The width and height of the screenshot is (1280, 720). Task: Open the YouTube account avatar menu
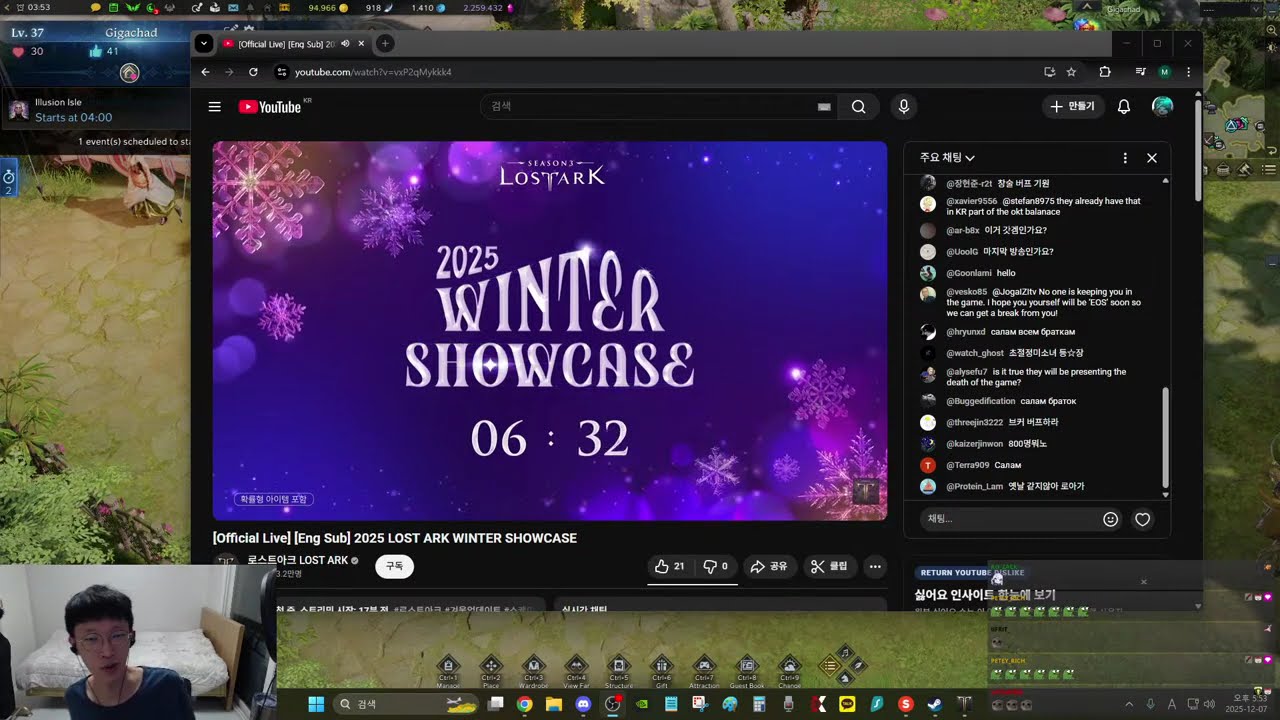click(1162, 107)
